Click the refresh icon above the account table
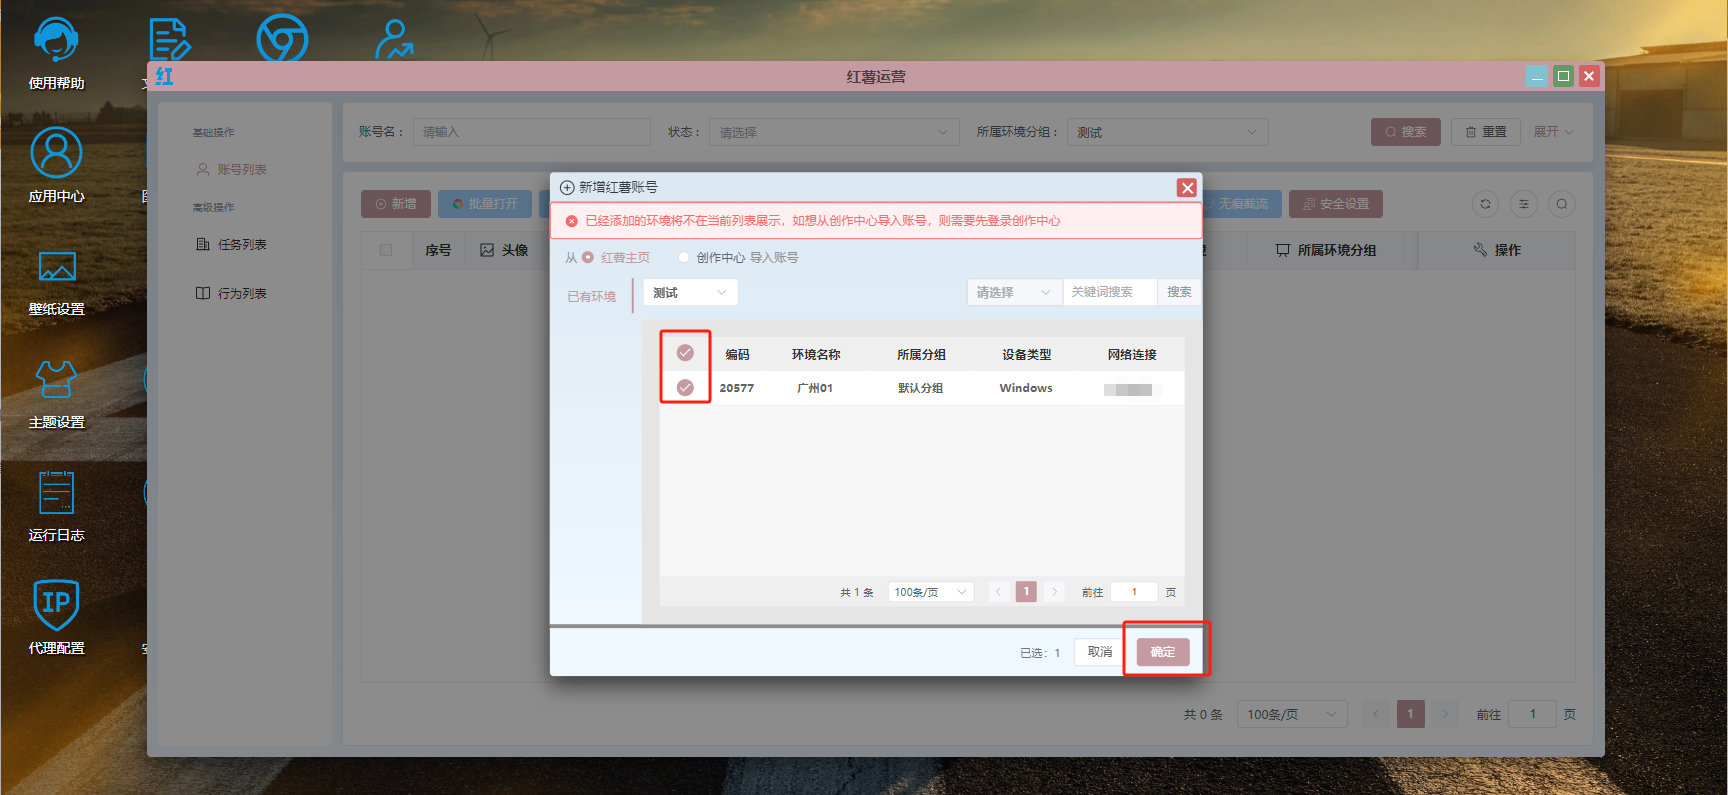 tap(1485, 204)
